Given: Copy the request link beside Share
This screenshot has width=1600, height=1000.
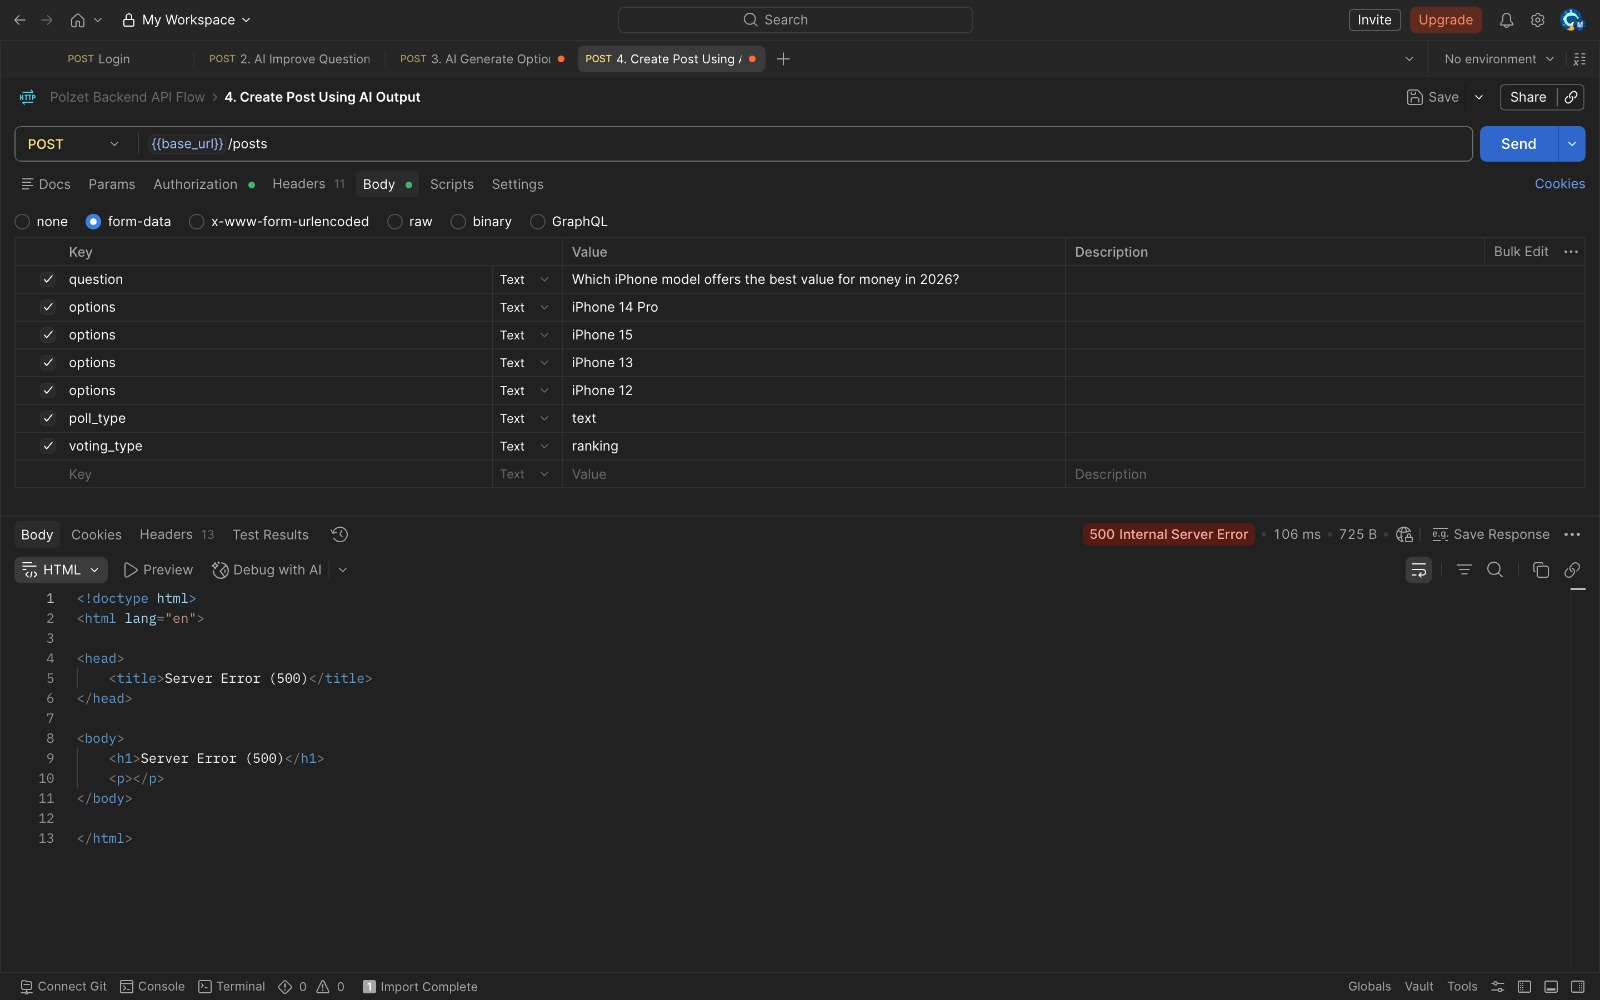Looking at the screenshot, I should [1571, 97].
